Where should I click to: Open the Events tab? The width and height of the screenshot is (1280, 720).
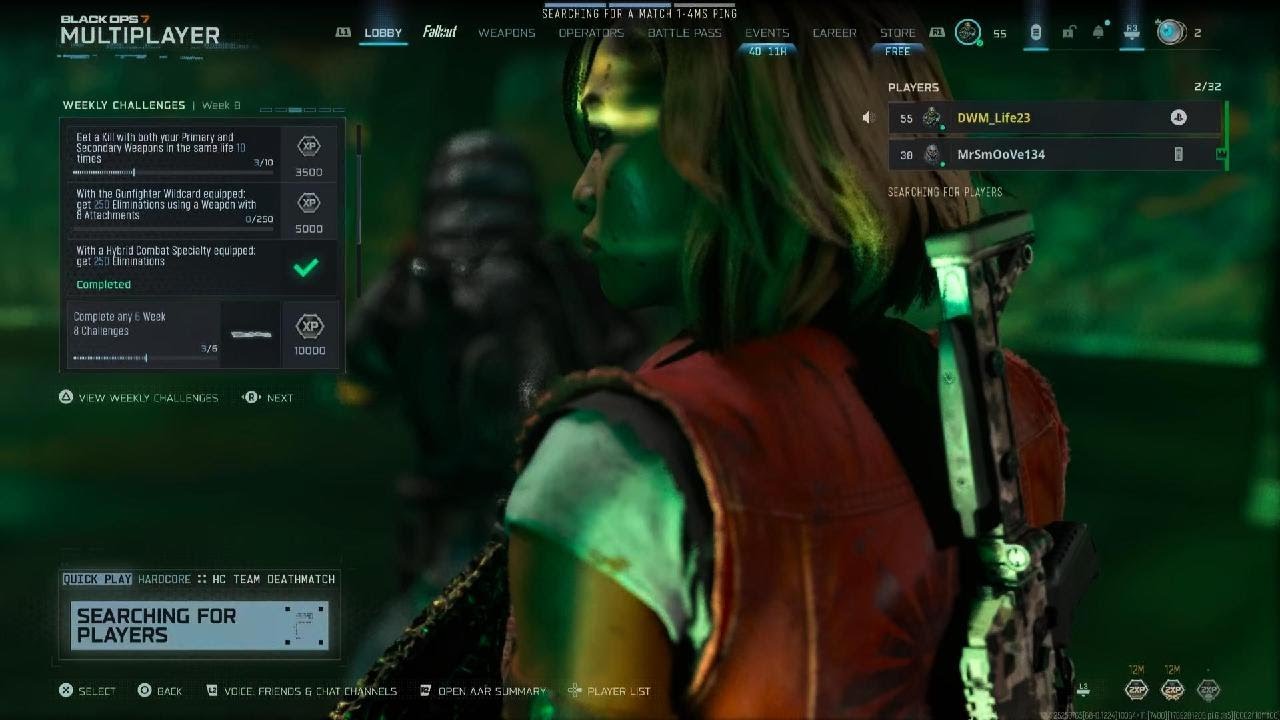coord(767,33)
